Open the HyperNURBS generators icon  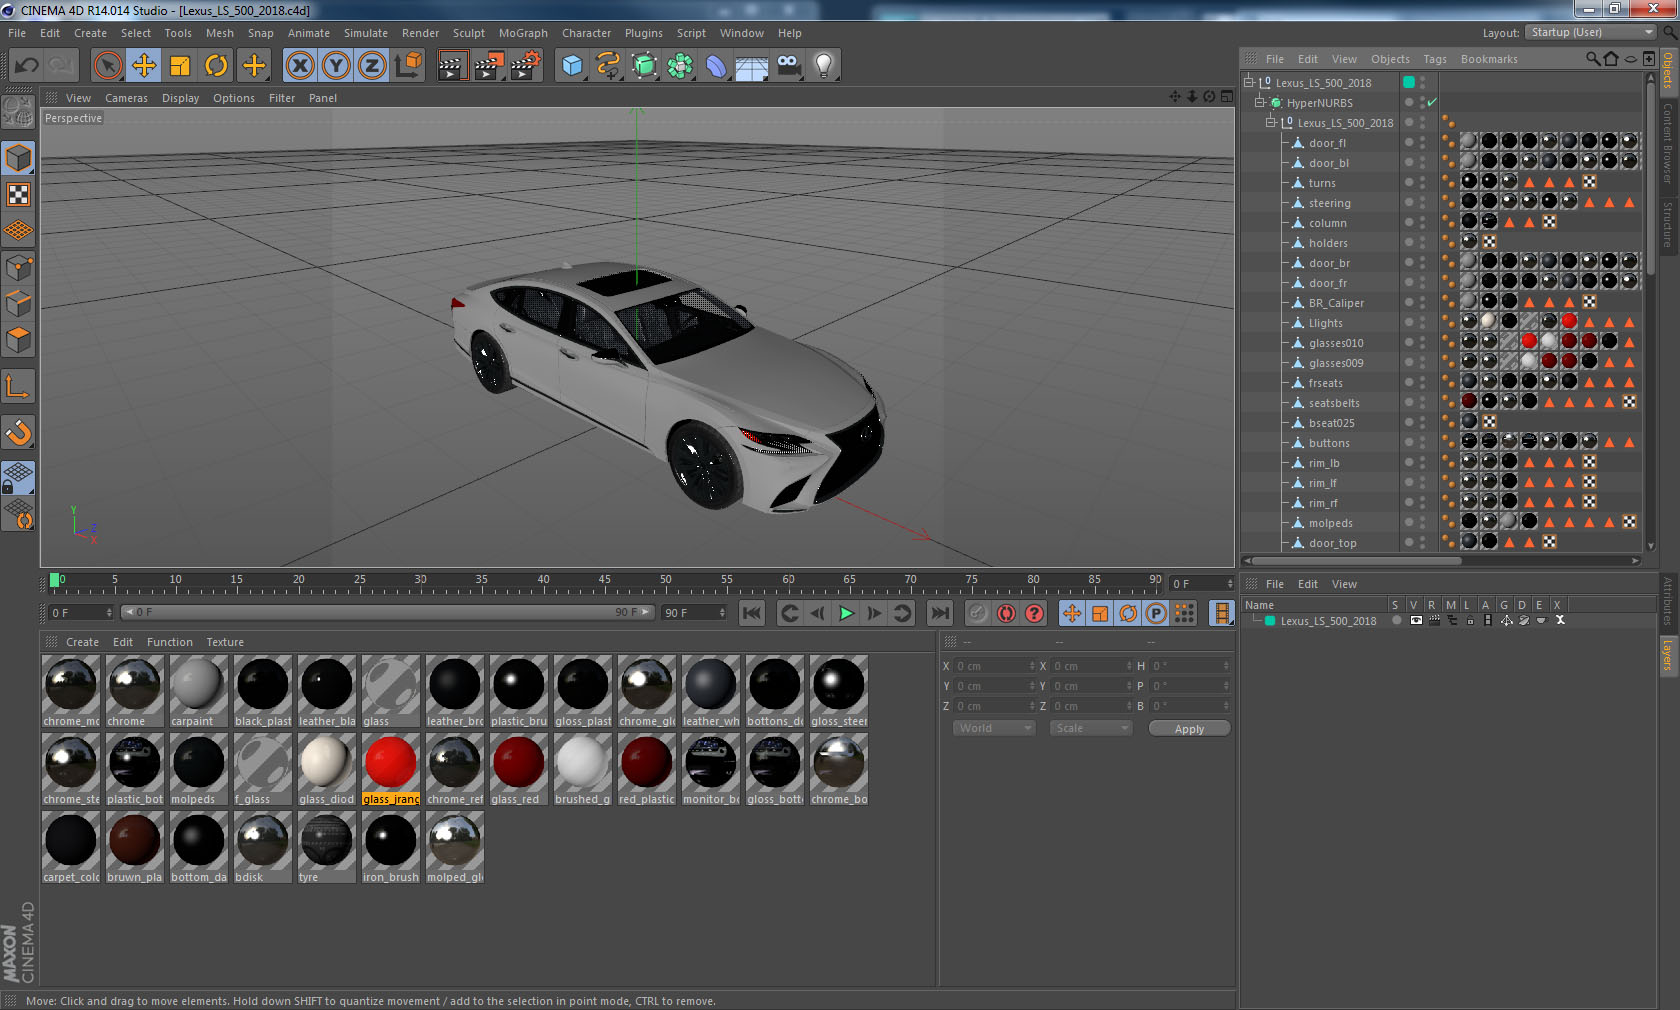(644, 66)
